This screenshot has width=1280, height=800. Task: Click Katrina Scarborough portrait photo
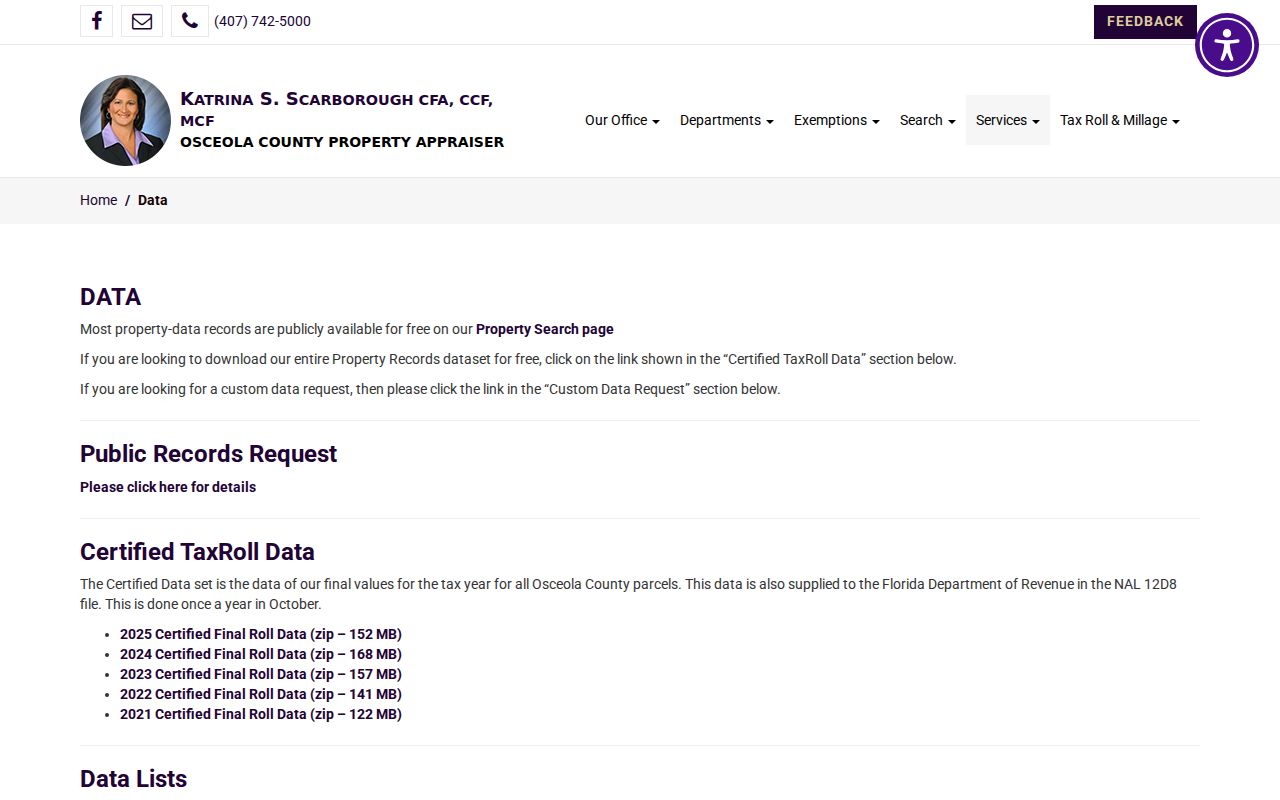click(x=125, y=120)
